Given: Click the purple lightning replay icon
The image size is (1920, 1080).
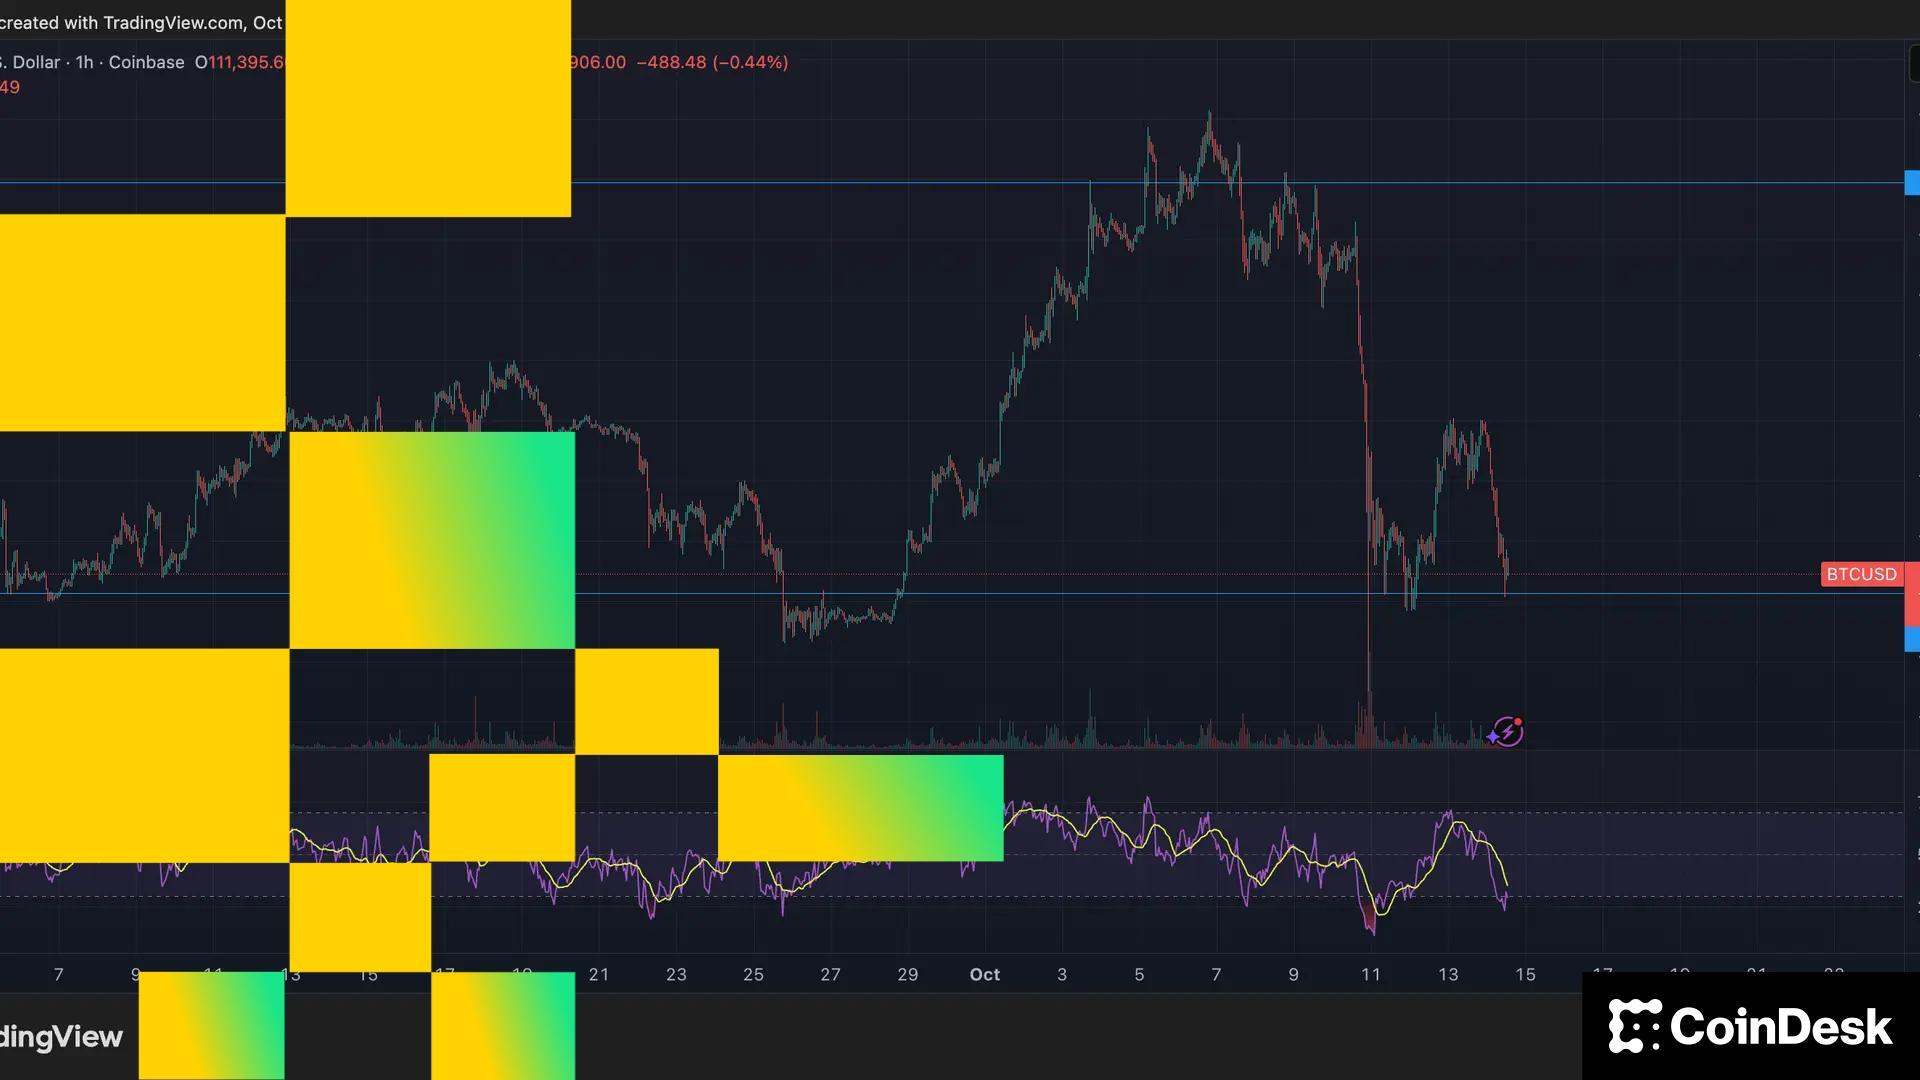Looking at the screenshot, I should pyautogui.click(x=1506, y=732).
